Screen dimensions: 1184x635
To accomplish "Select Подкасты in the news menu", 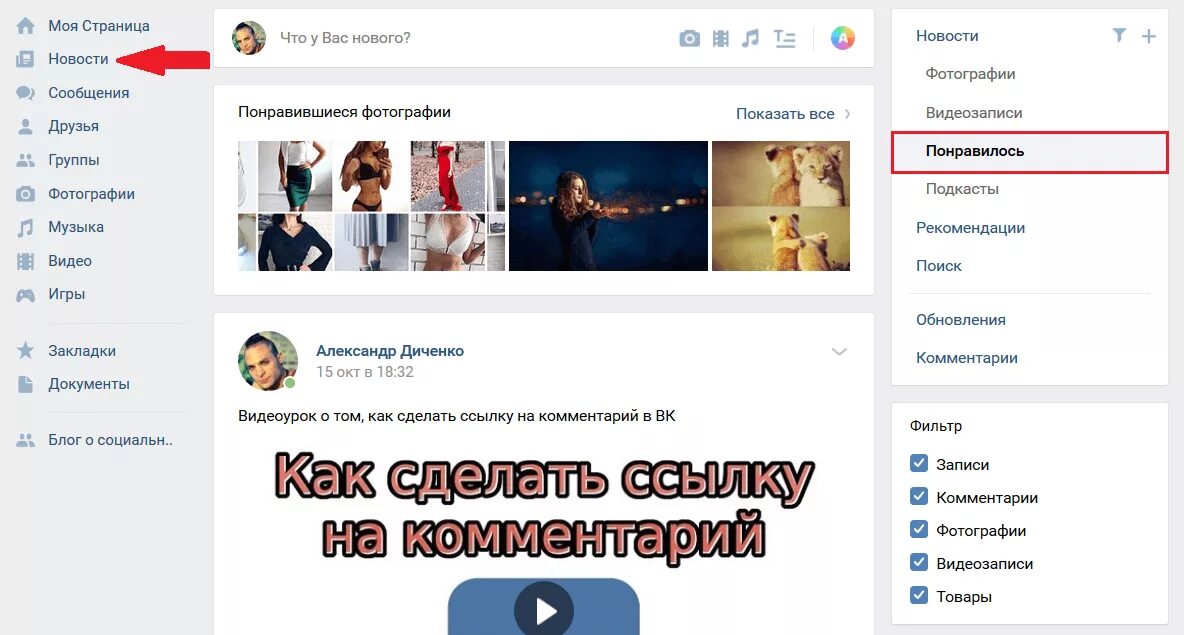I will [x=962, y=189].
